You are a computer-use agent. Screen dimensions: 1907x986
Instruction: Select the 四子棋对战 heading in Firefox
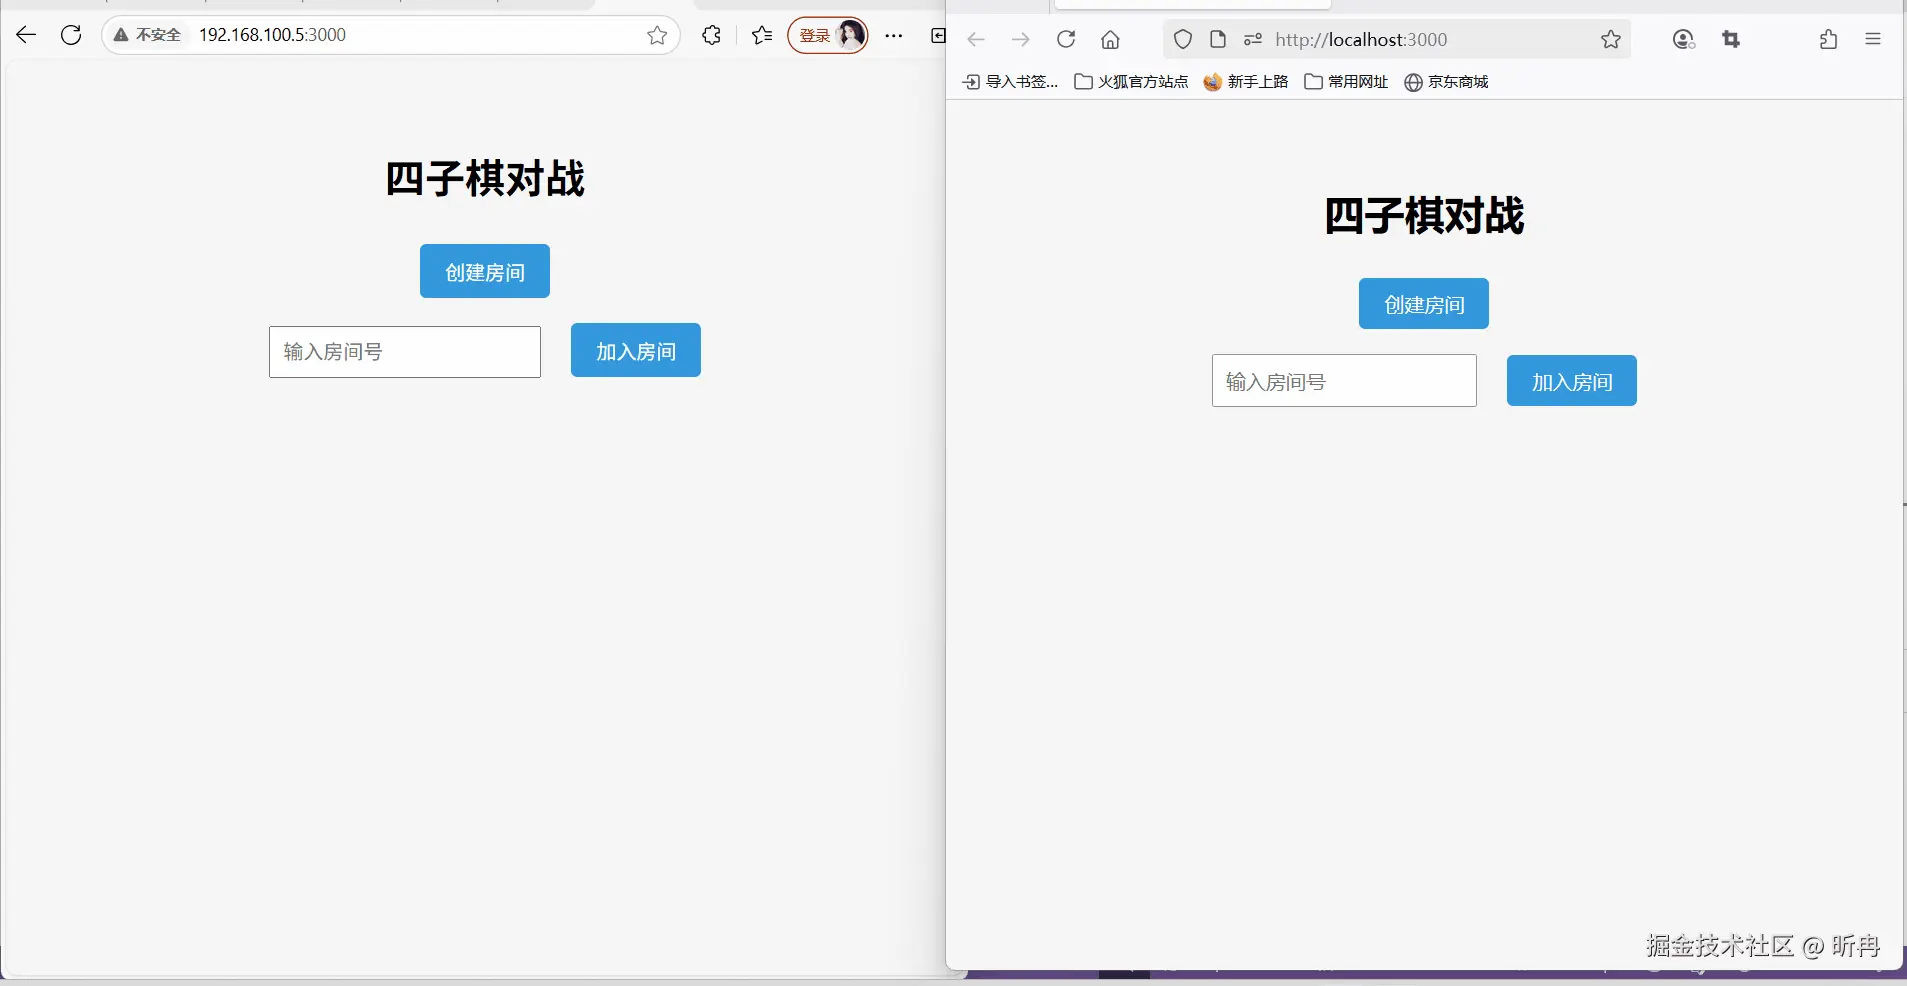click(x=1424, y=216)
